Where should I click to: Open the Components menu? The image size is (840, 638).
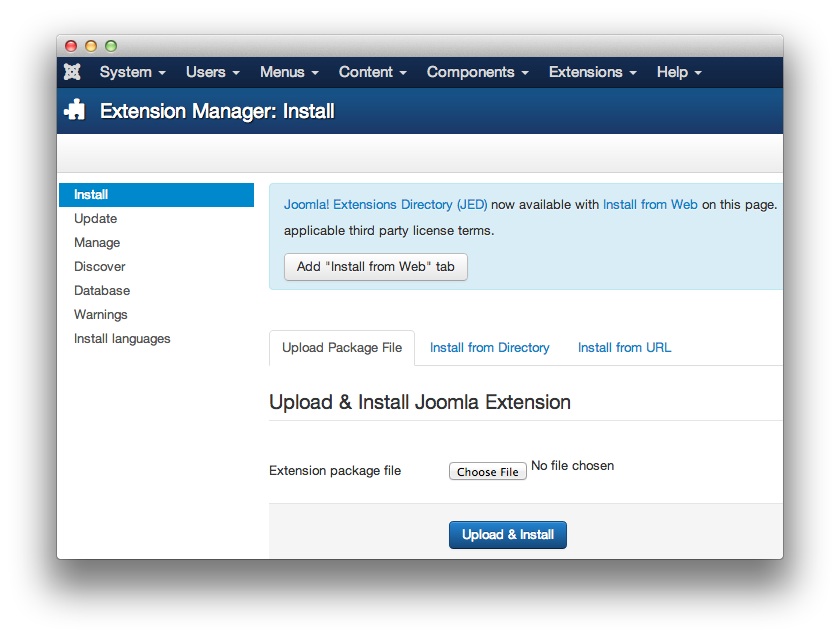point(477,72)
